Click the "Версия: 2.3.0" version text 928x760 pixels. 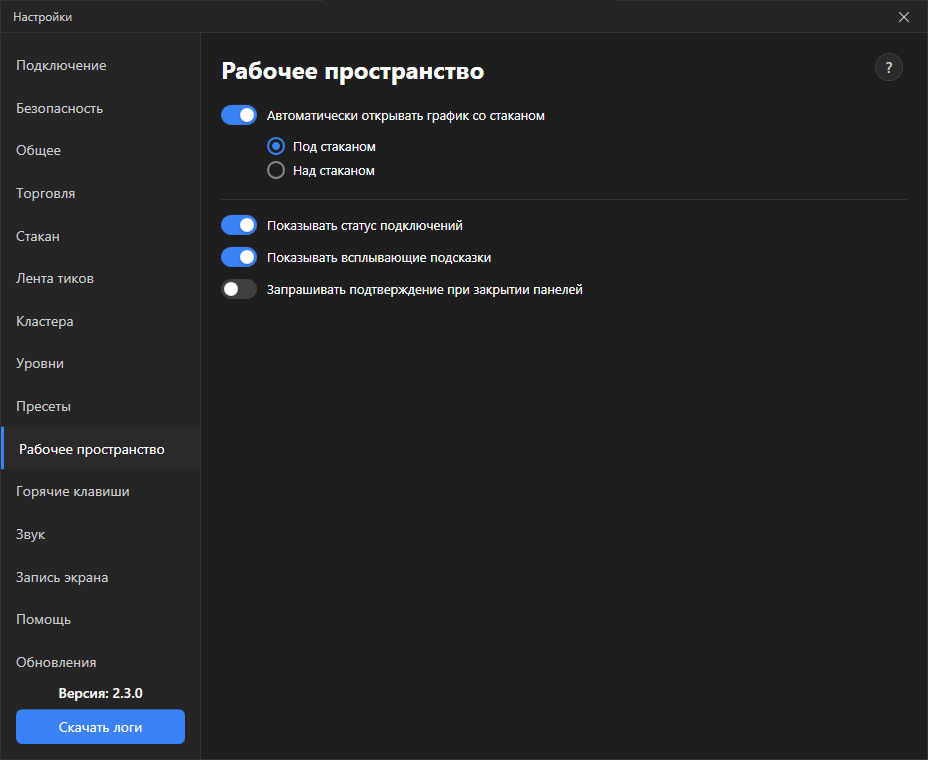click(x=101, y=693)
